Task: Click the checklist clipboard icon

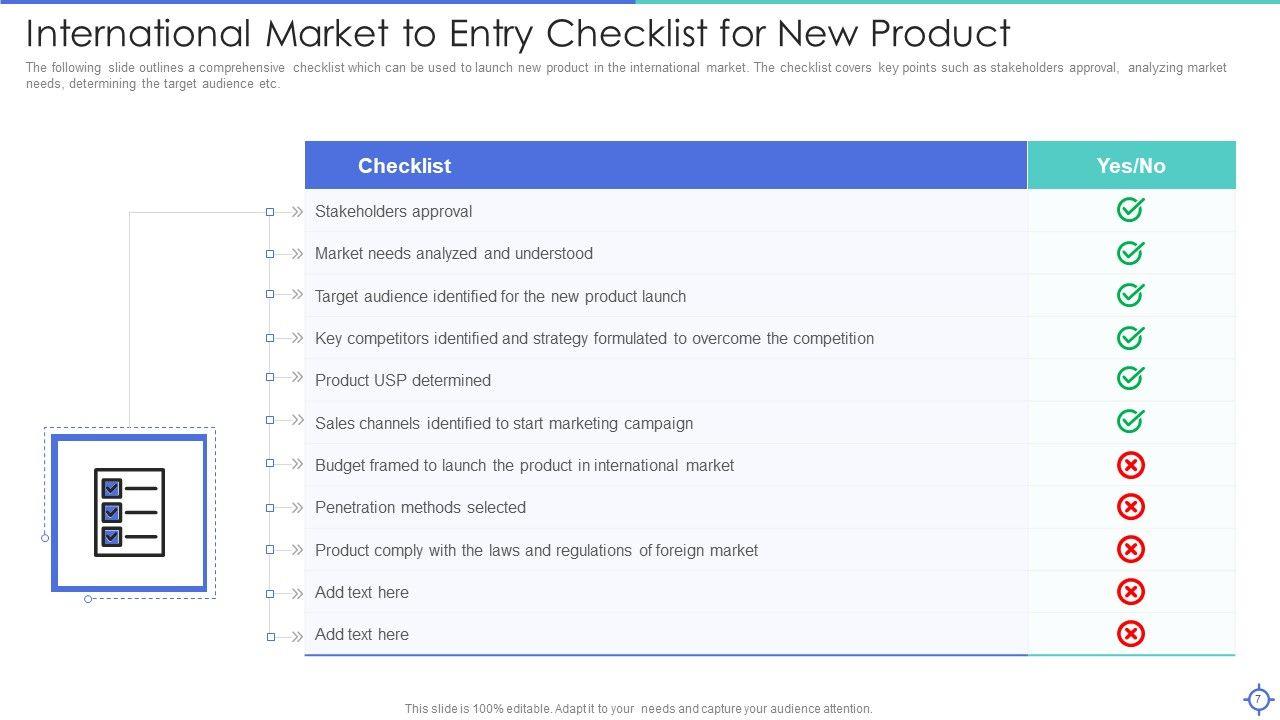Action: (129, 512)
